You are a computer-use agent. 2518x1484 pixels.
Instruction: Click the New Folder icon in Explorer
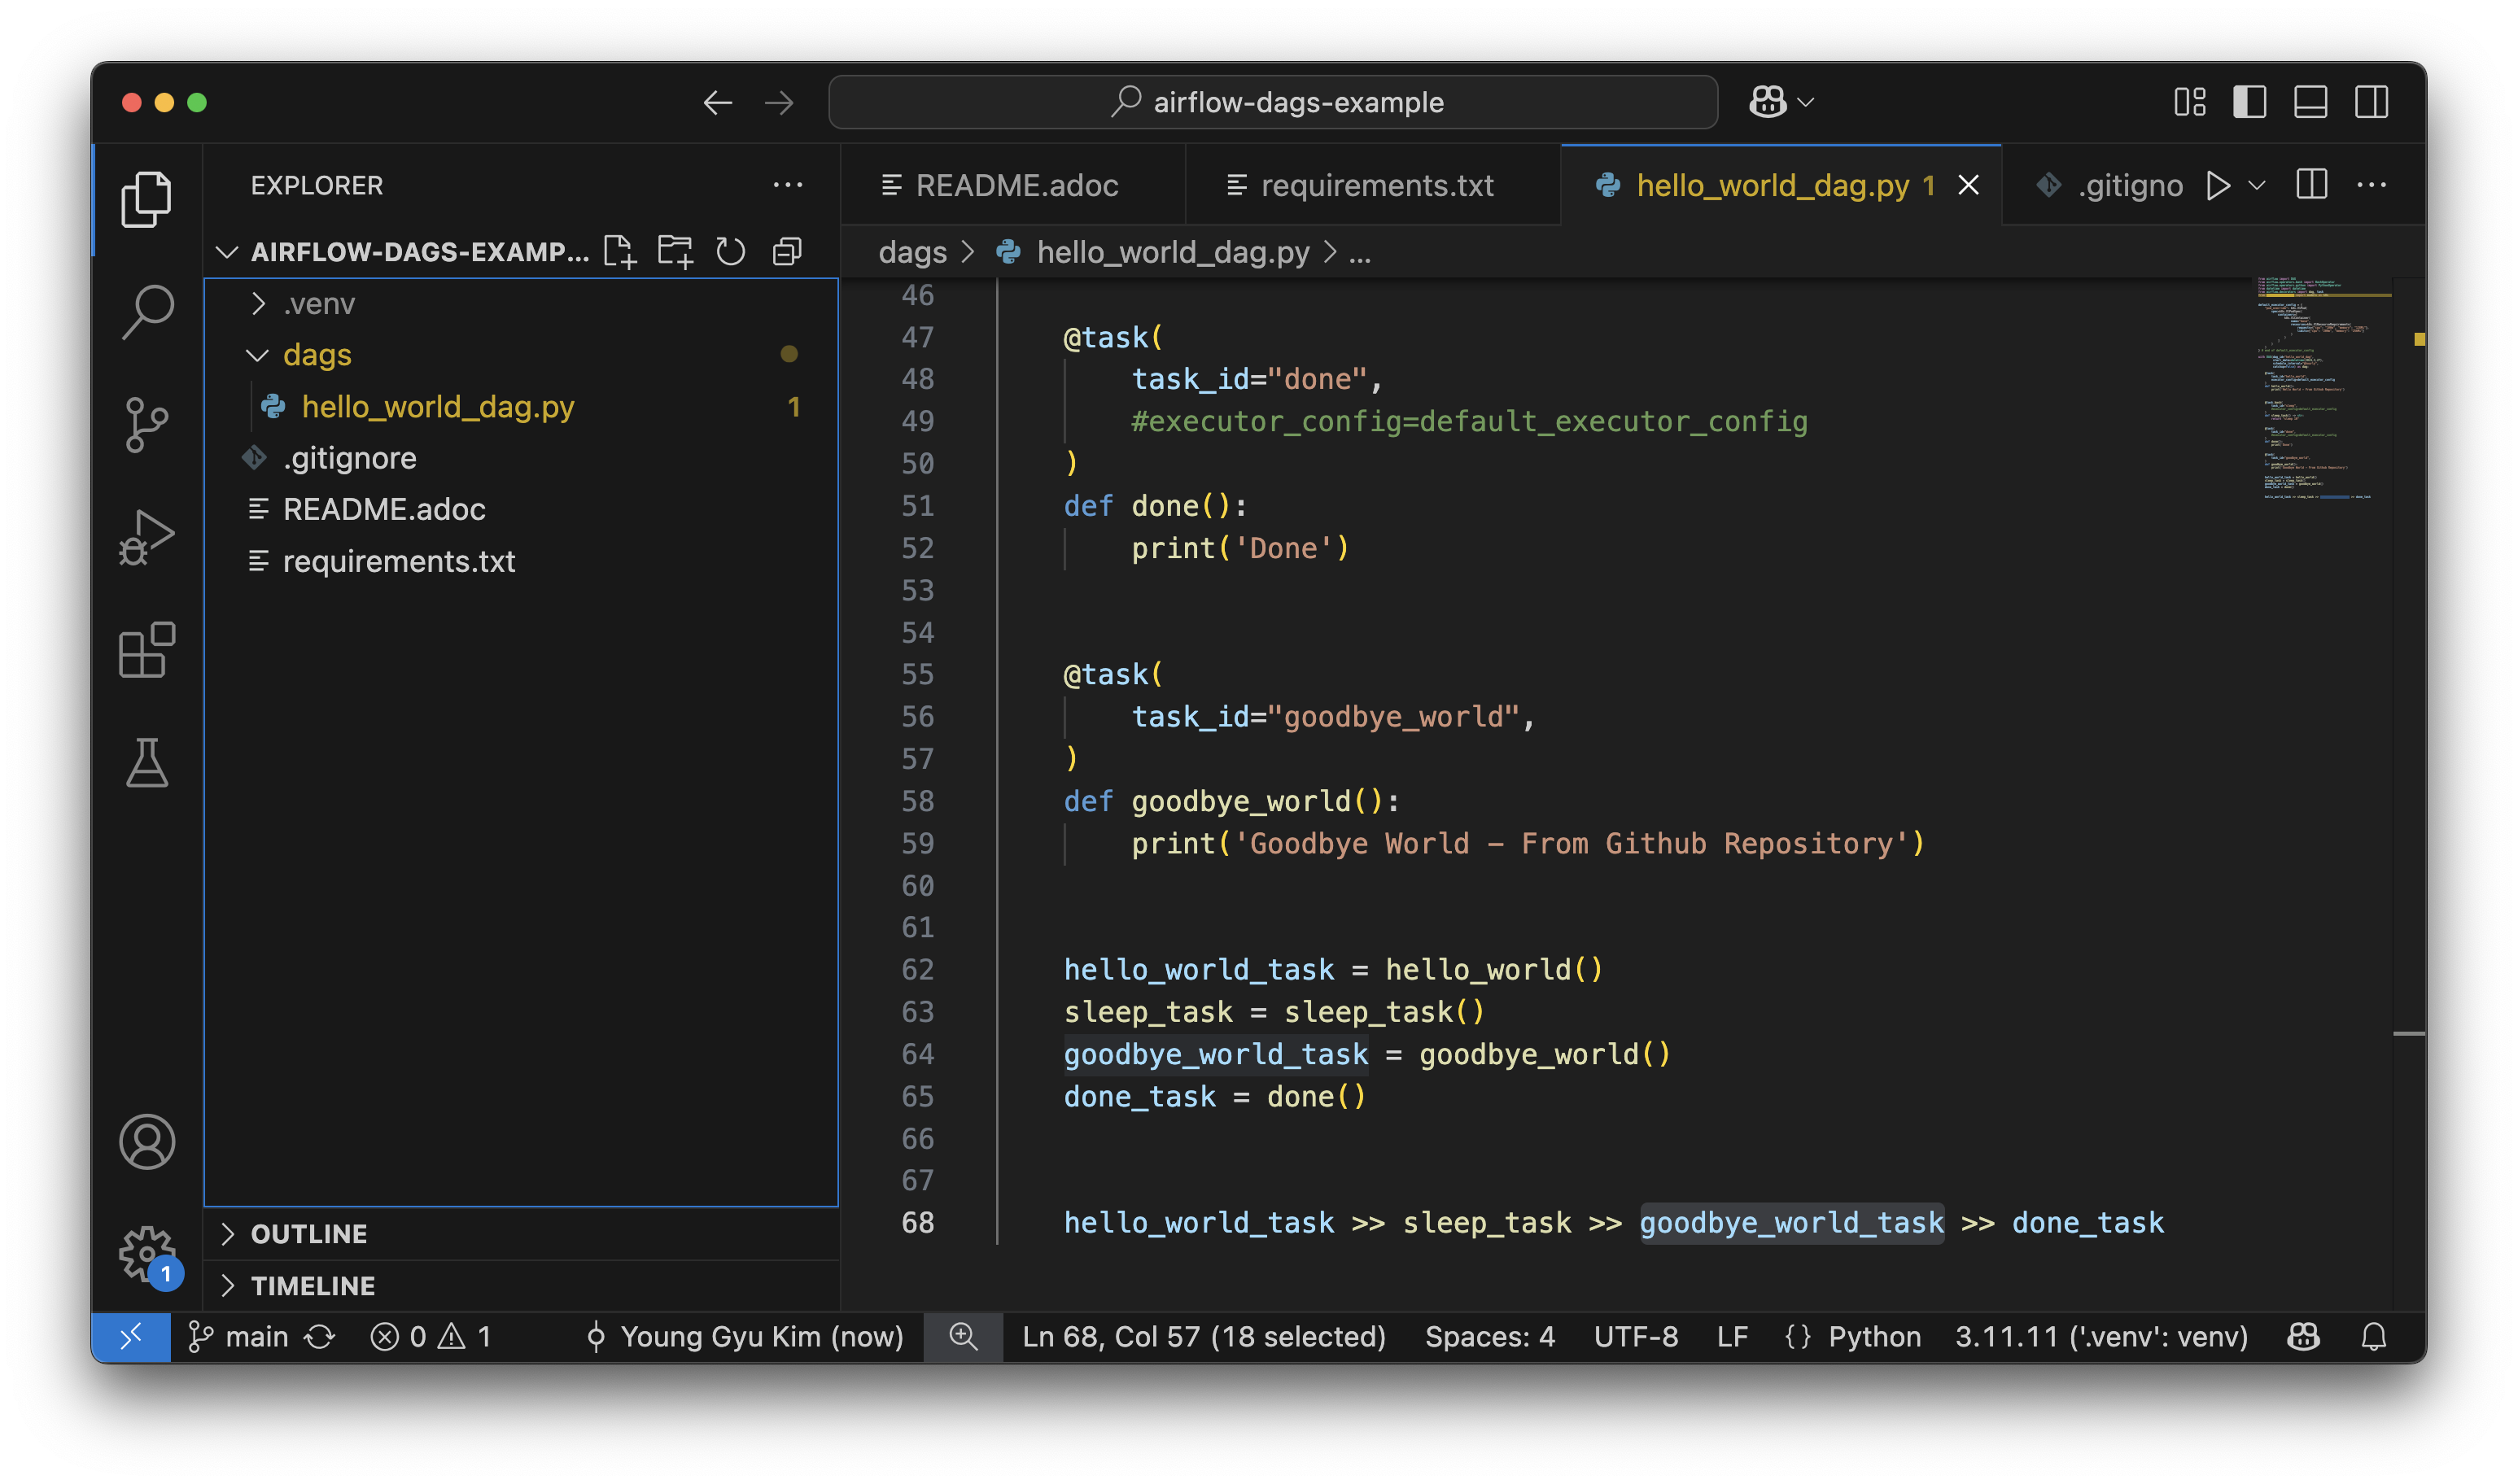pyautogui.click(x=676, y=252)
